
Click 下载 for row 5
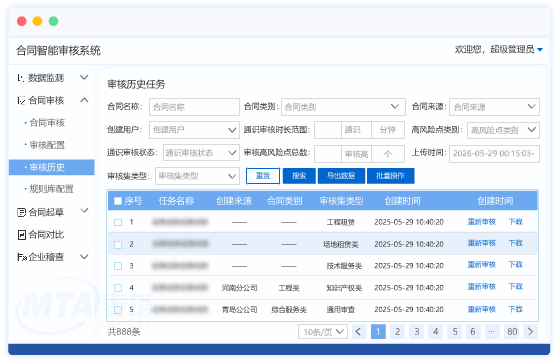tap(515, 309)
